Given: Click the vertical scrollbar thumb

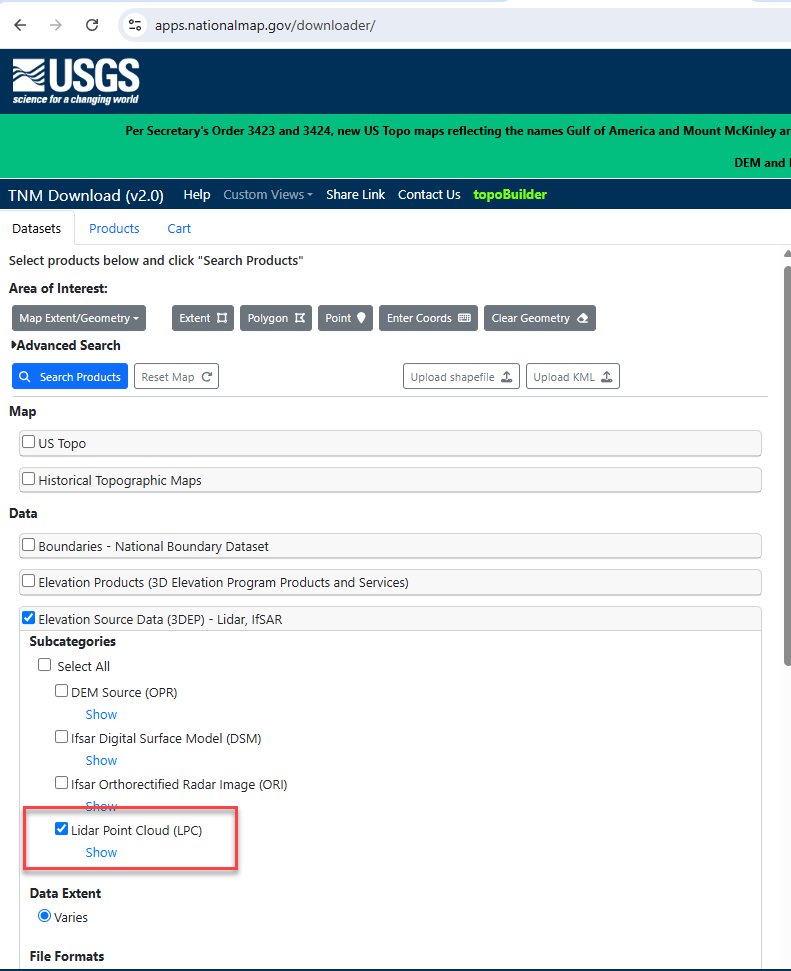Looking at the screenshot, I should tap(787, 464).
